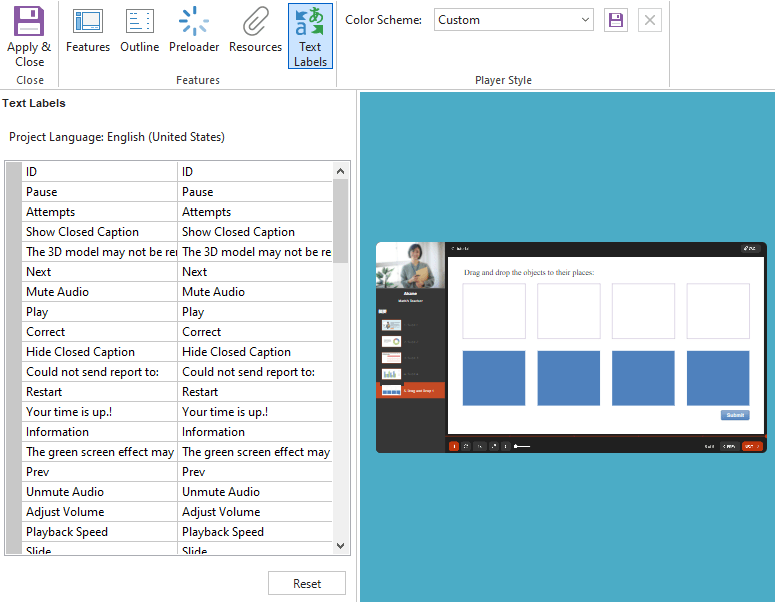
Task: Edit the second column Attempts label cell
Action: point(255,212)
